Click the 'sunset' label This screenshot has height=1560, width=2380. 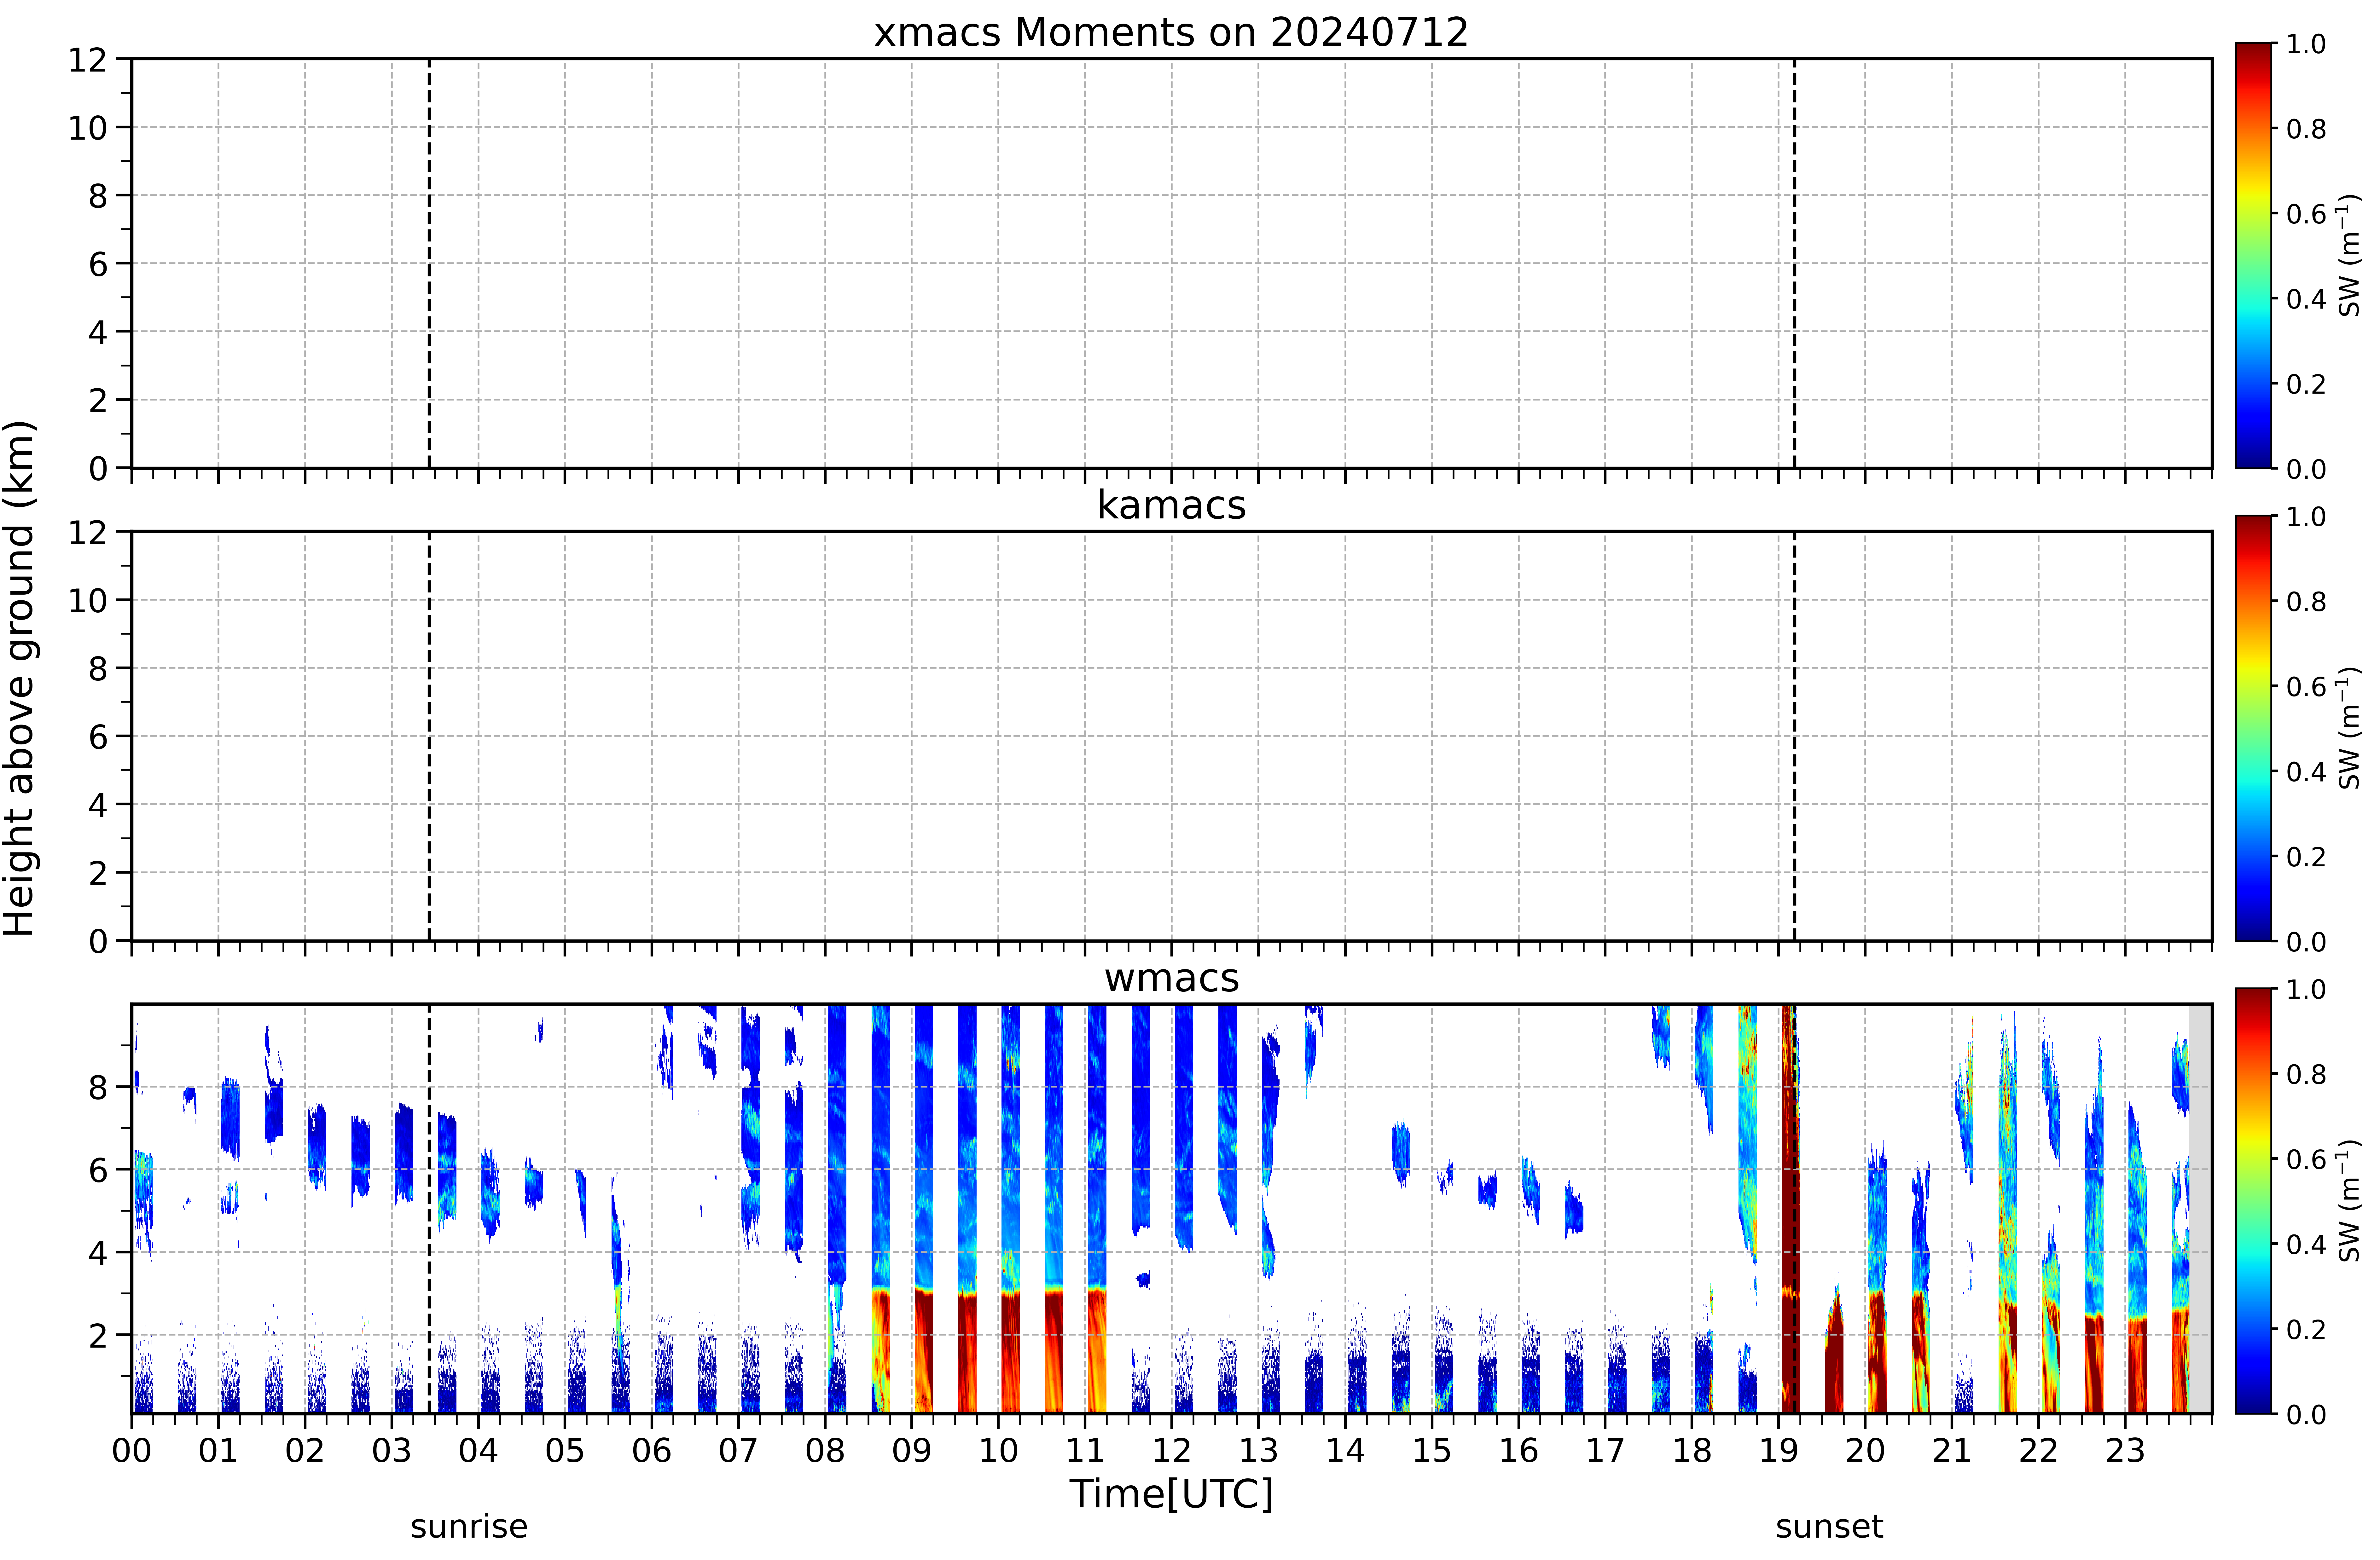click(1829, 1527)
